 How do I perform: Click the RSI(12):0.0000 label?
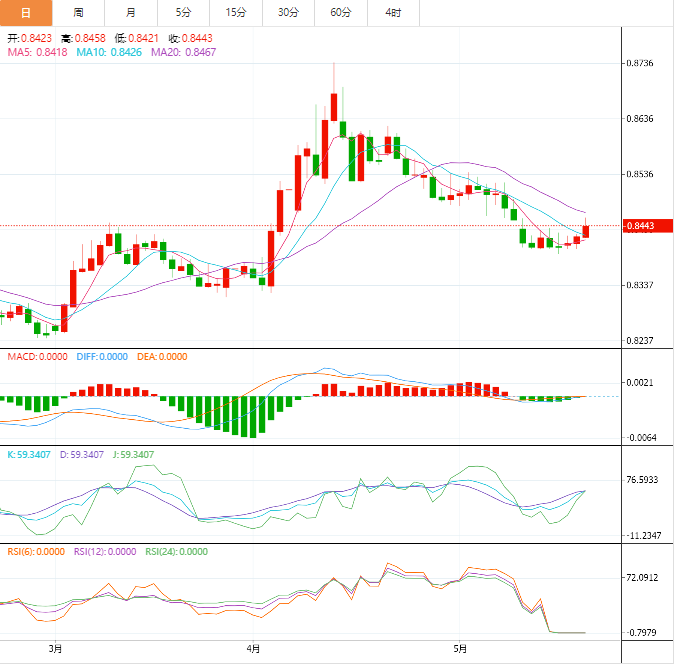(x=105, y=552)
